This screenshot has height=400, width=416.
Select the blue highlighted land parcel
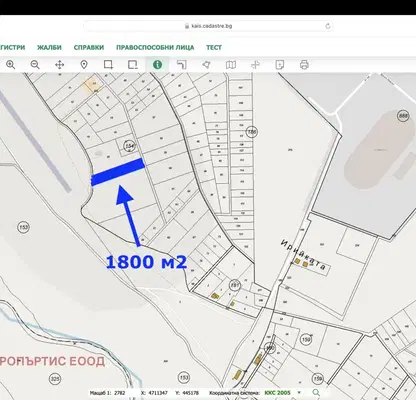[118, 172]
